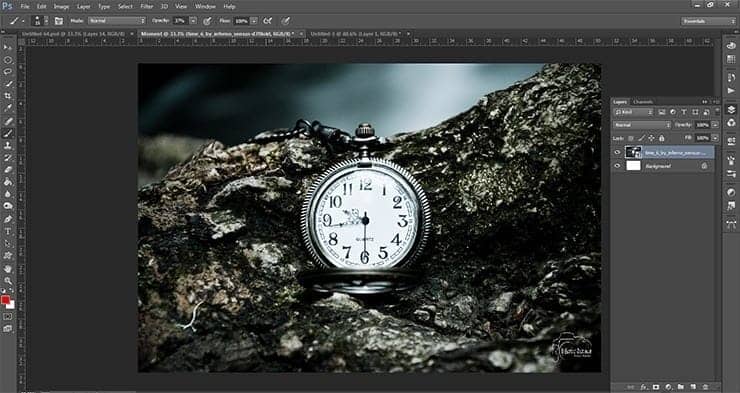Switch to the Channels tab

pyautogui.click(x=643, y=102)
